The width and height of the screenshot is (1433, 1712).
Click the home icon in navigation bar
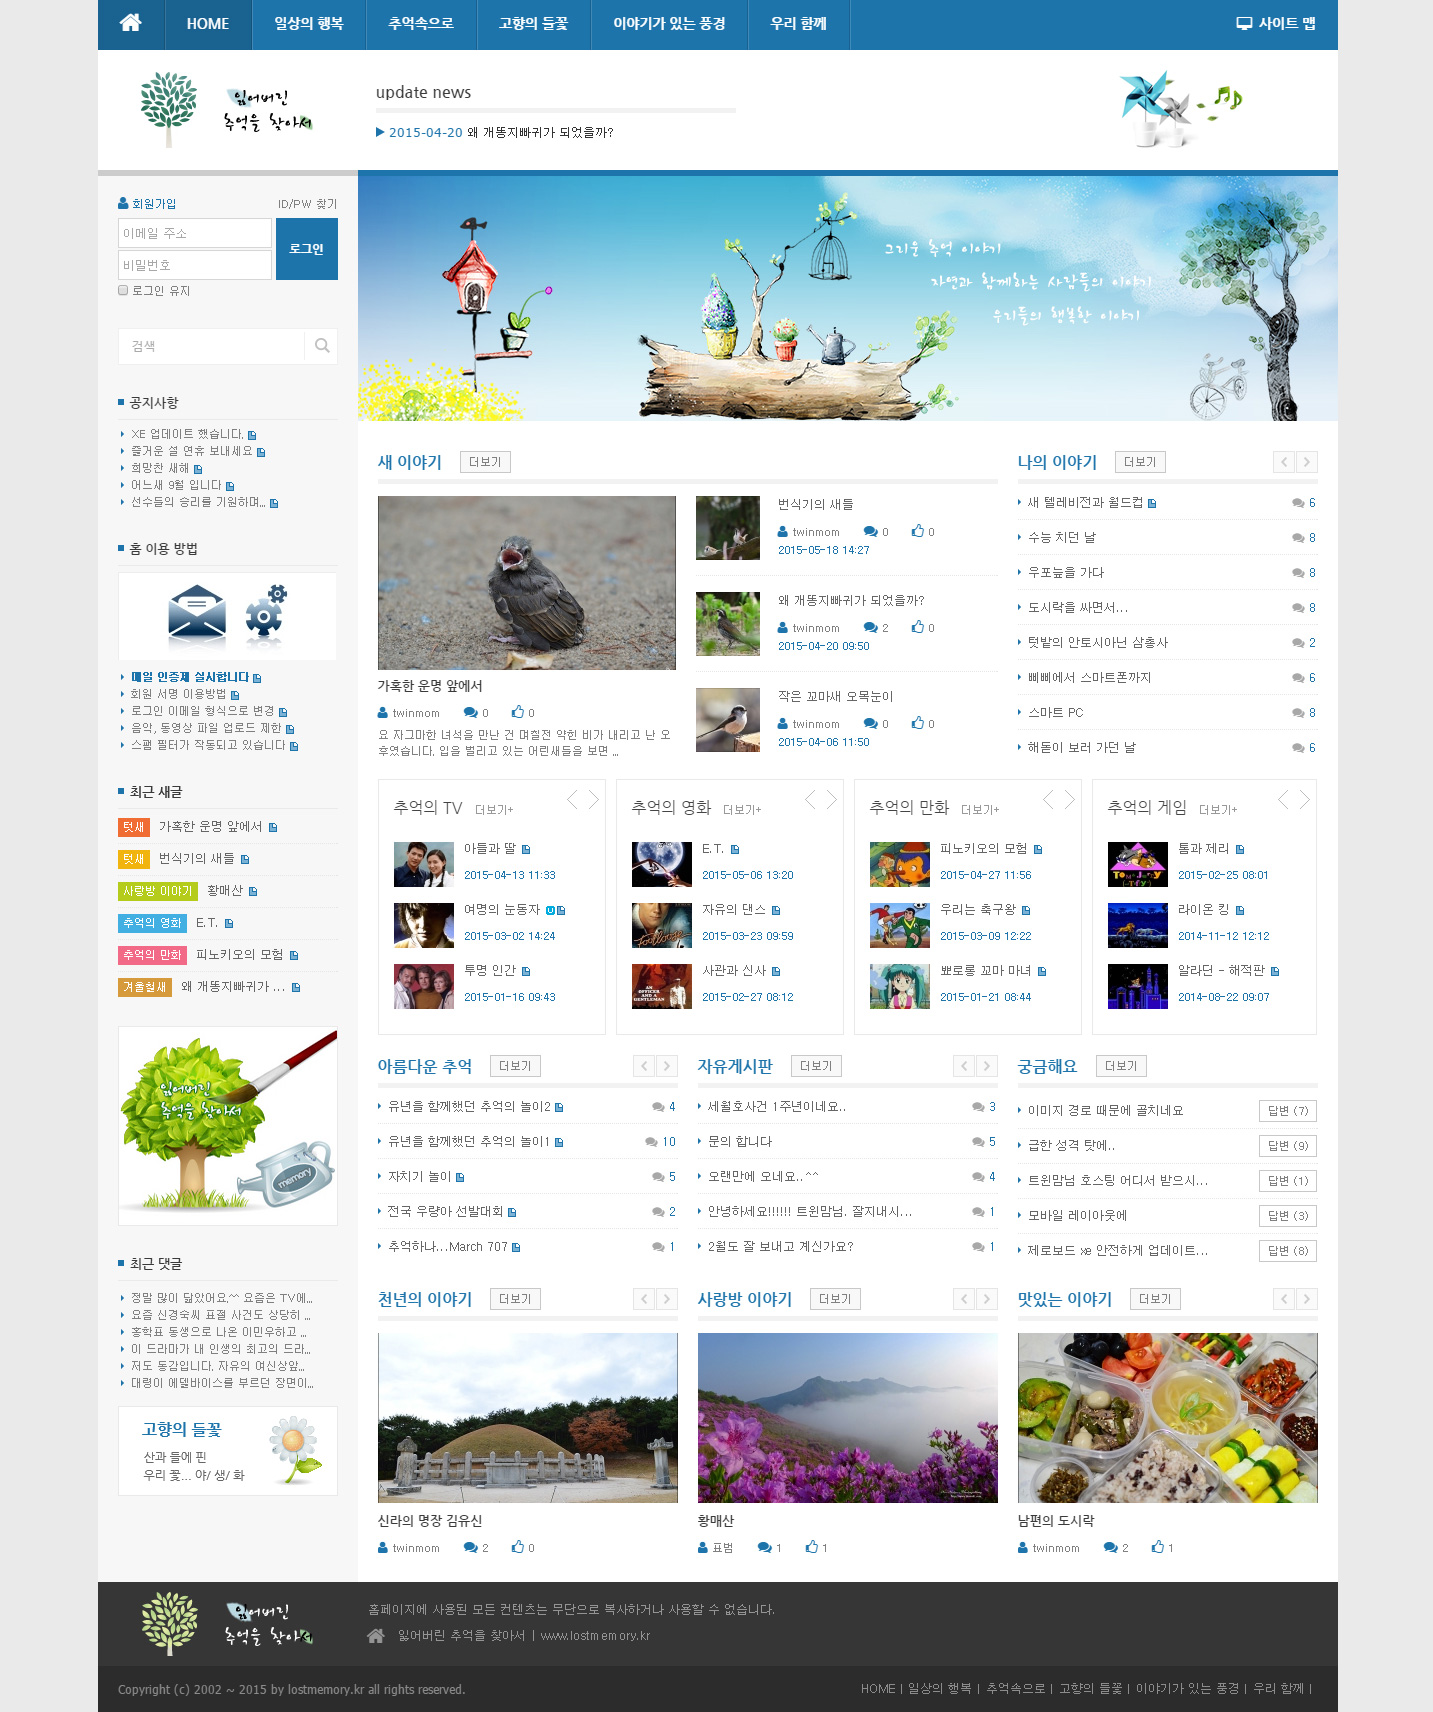(x=130, y=23)
